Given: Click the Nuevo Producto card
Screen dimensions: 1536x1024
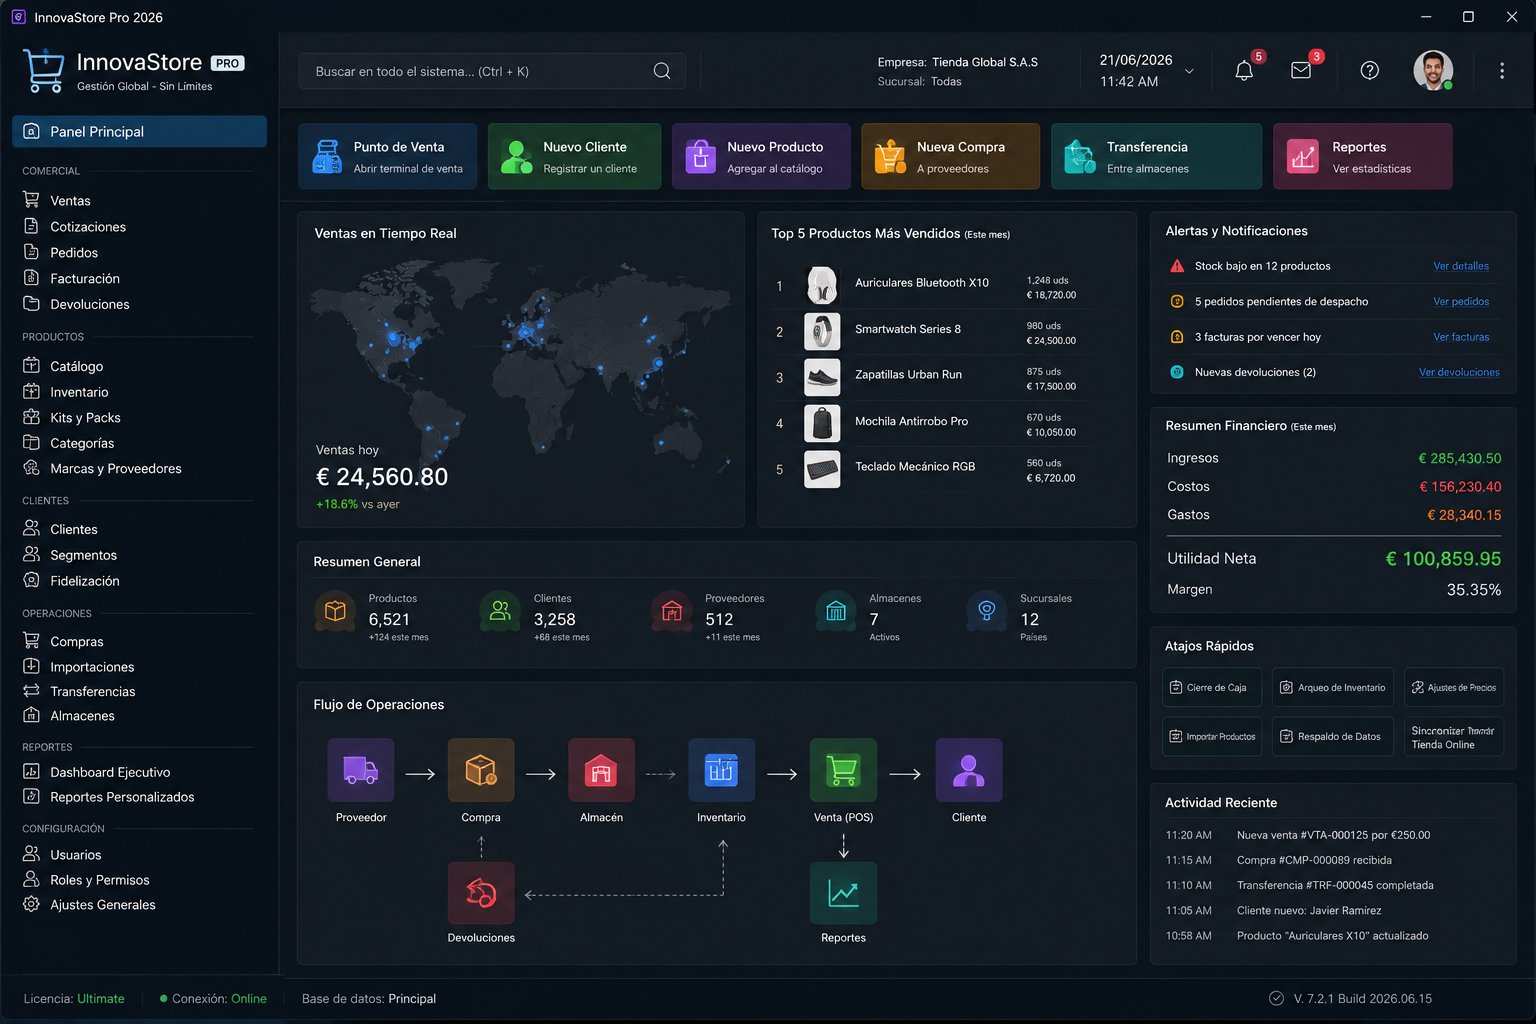Looking at the screenshot, I should 761,156.
